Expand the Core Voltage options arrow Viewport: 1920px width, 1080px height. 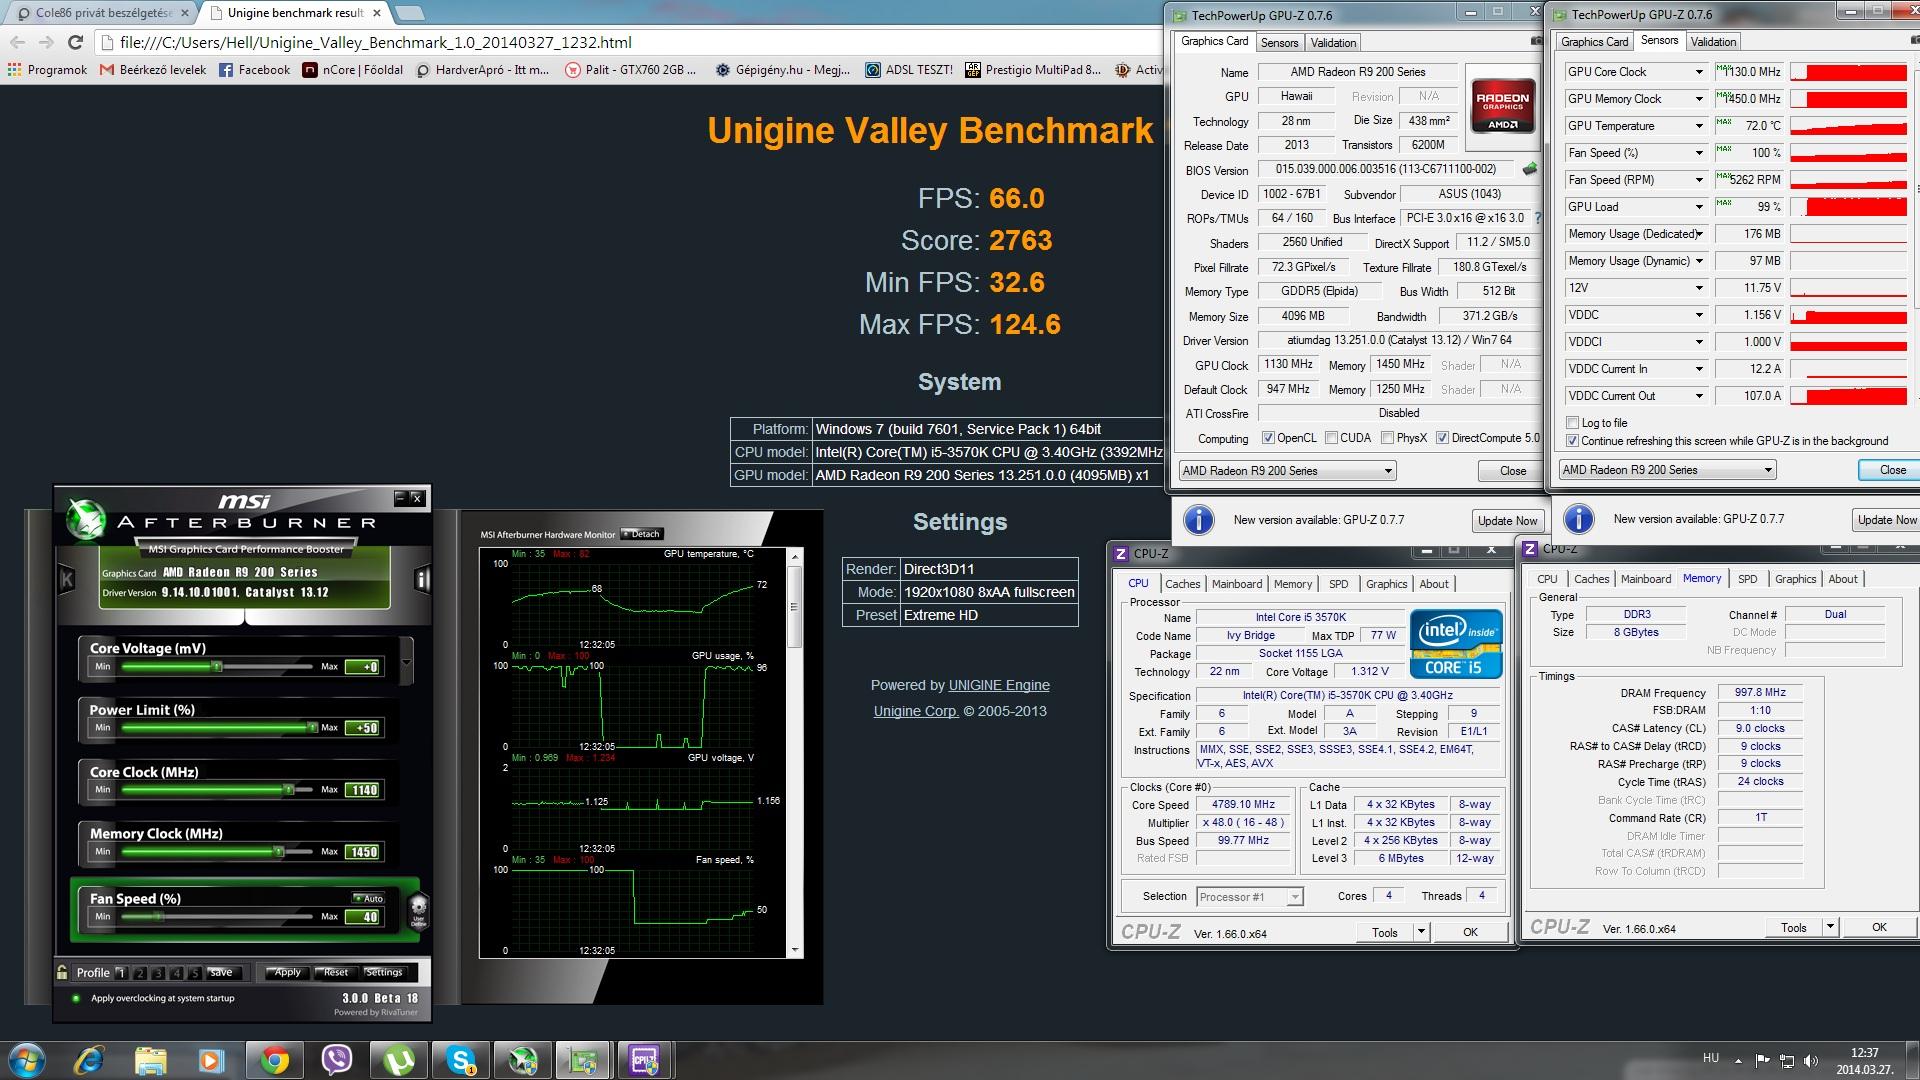click(x=406, y=663)
